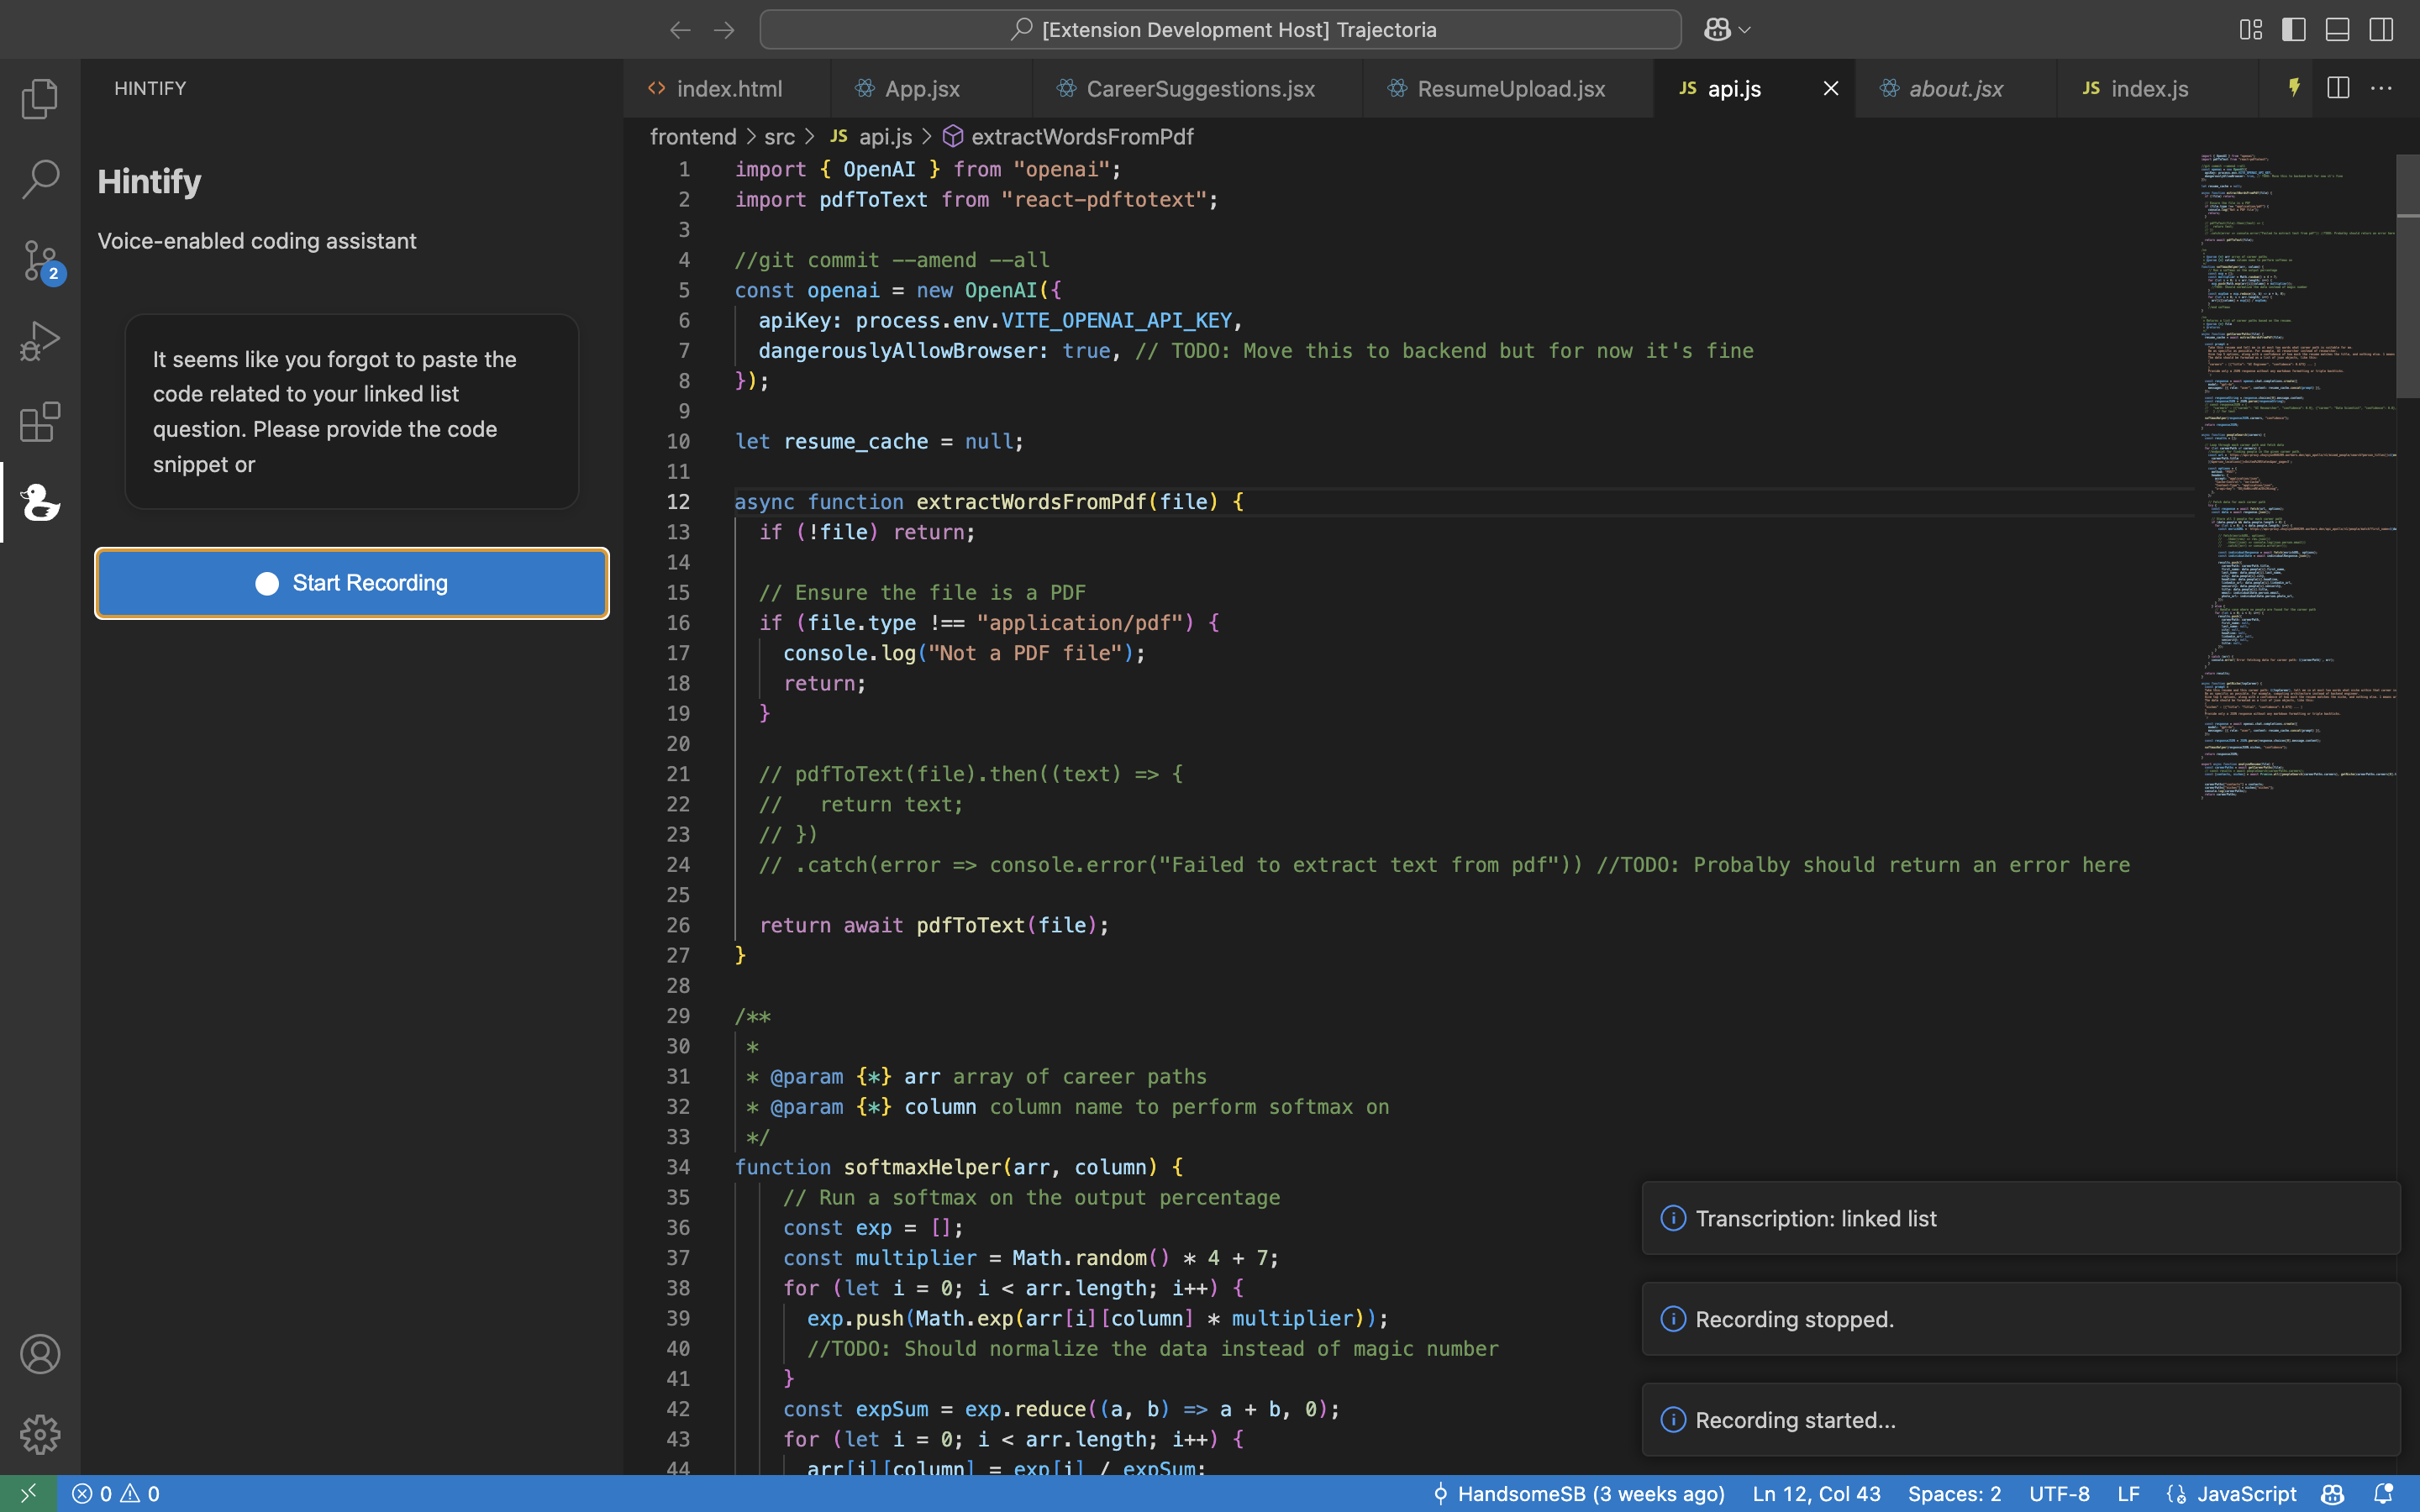Switch to the CareerSuggestions.jsx tab
Screen dimensions: 2420x1512
coord(1199,89)
